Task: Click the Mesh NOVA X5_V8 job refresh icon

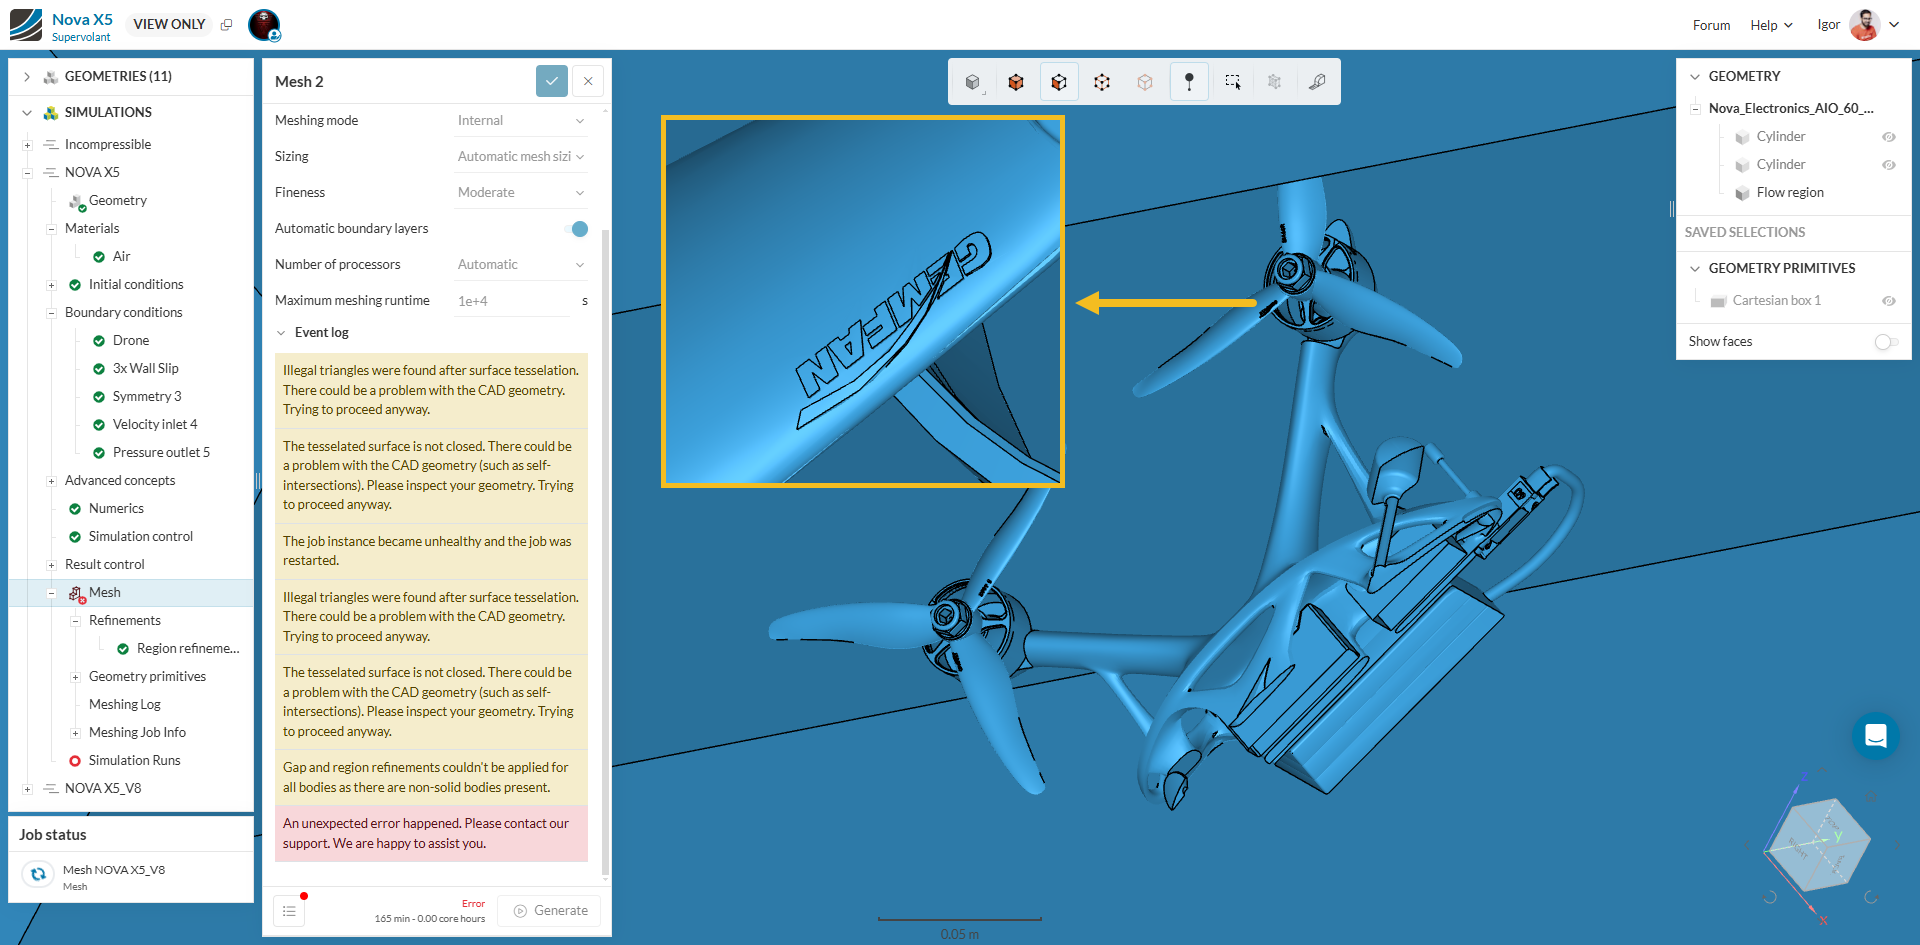Action: tap(38, 874)
